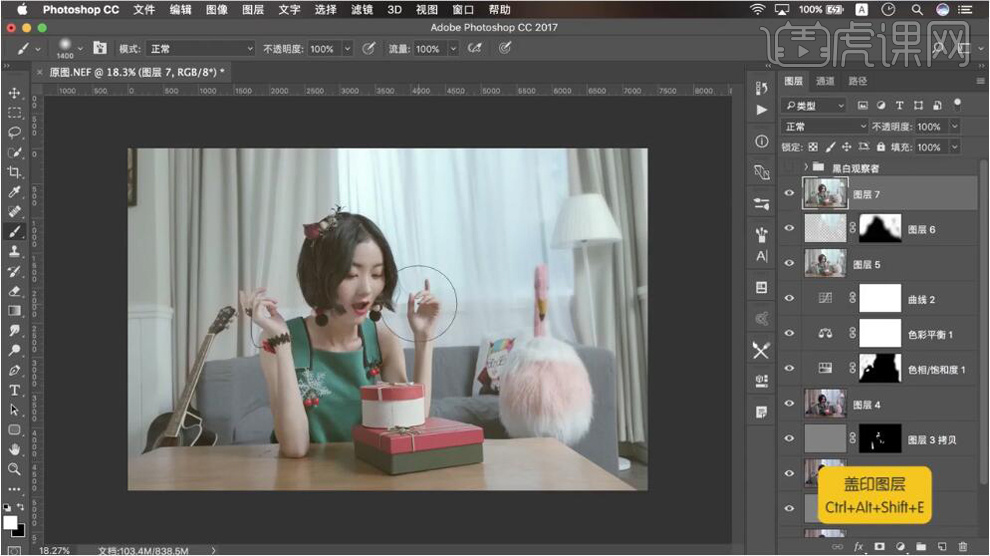Select the Smudge tool

14,331
